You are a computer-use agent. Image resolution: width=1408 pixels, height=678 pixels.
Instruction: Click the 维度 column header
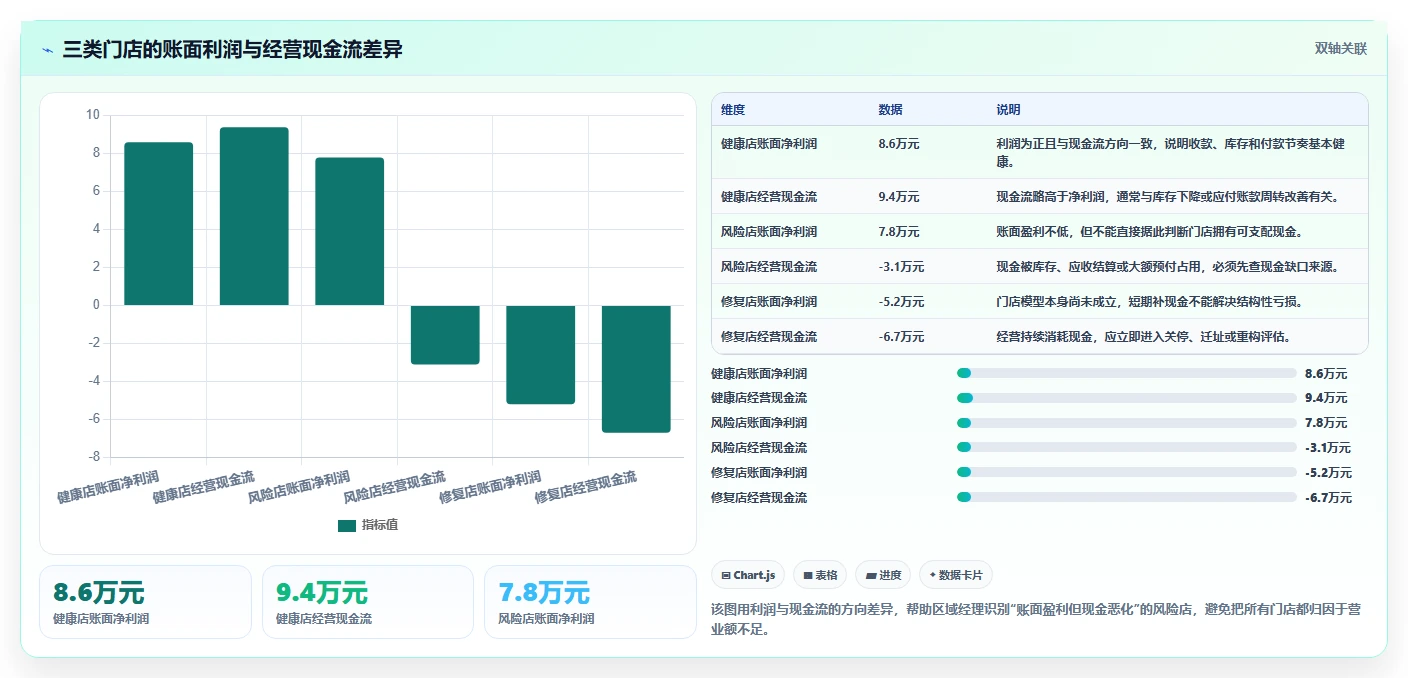[733, 110]
